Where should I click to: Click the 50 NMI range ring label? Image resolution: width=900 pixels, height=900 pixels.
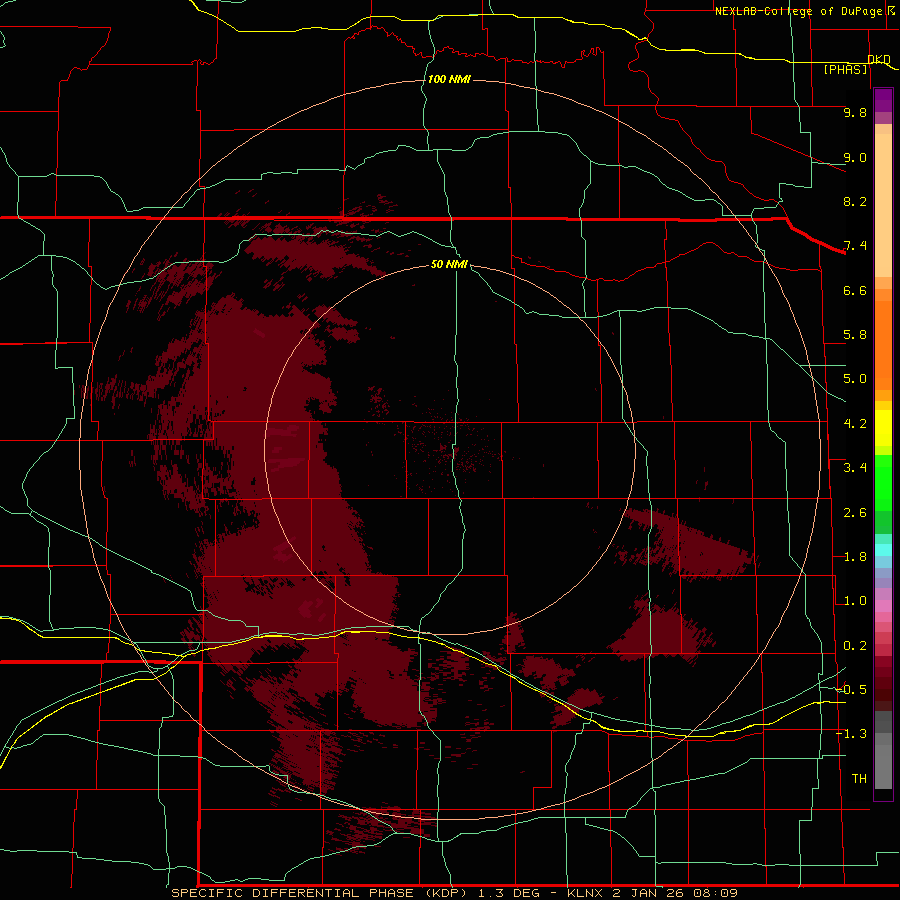[449, 264]
